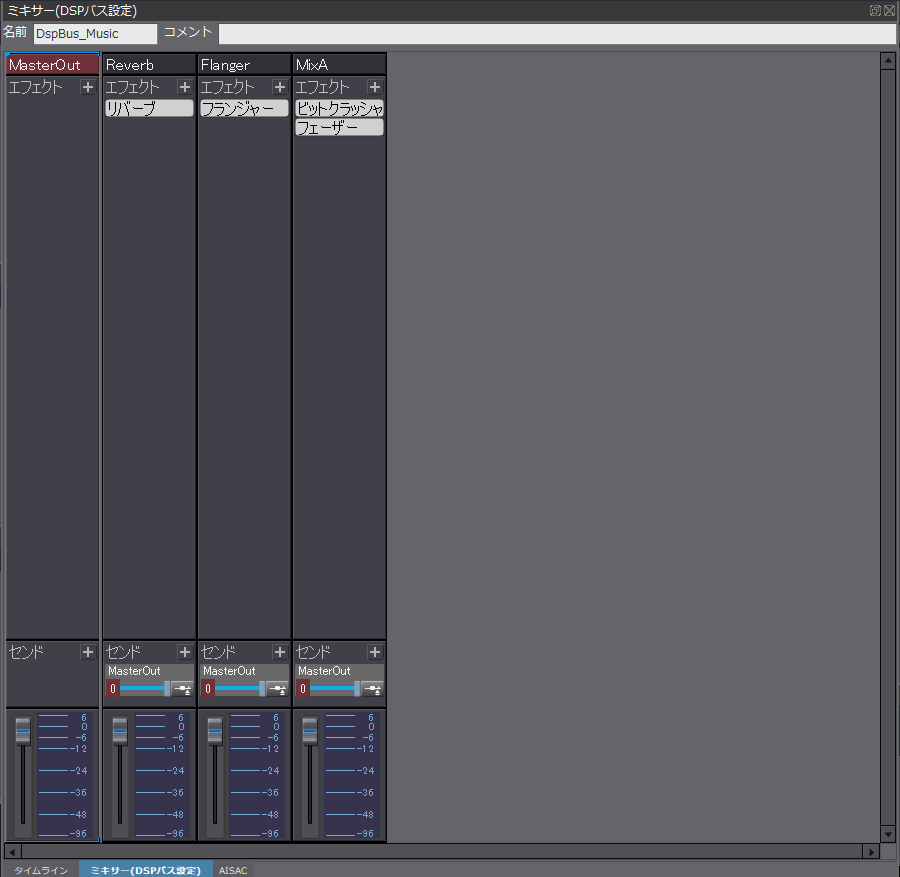This screenshot has width=900, height=877.
Task: Close the mixer panel
Action: click(x=889, y=10)
